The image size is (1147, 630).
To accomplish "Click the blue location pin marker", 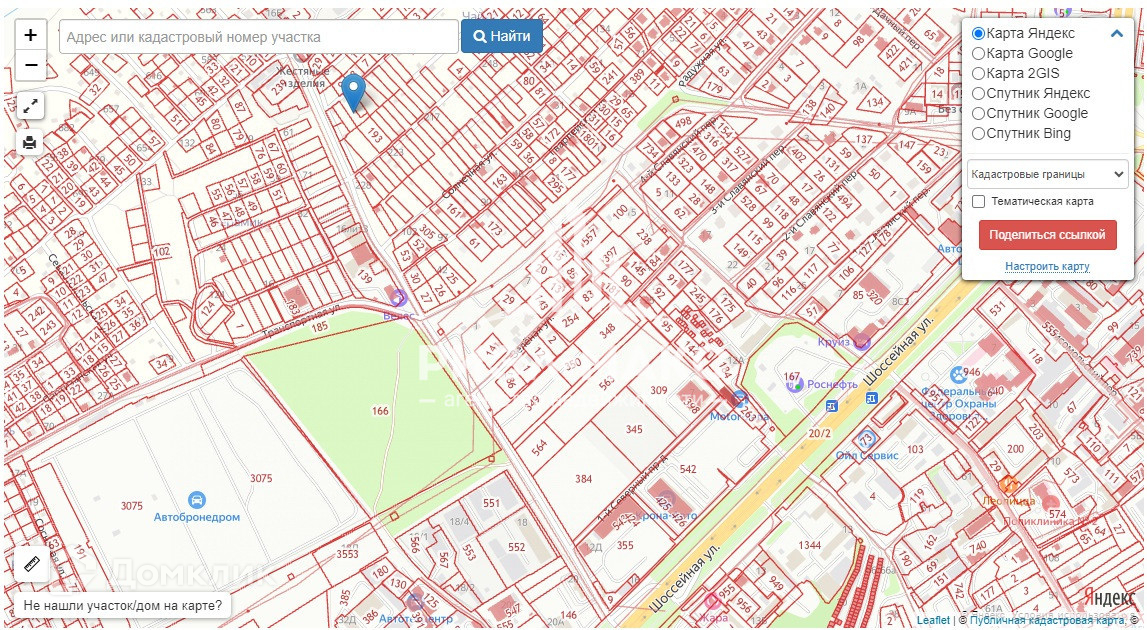I will (352, 91).
